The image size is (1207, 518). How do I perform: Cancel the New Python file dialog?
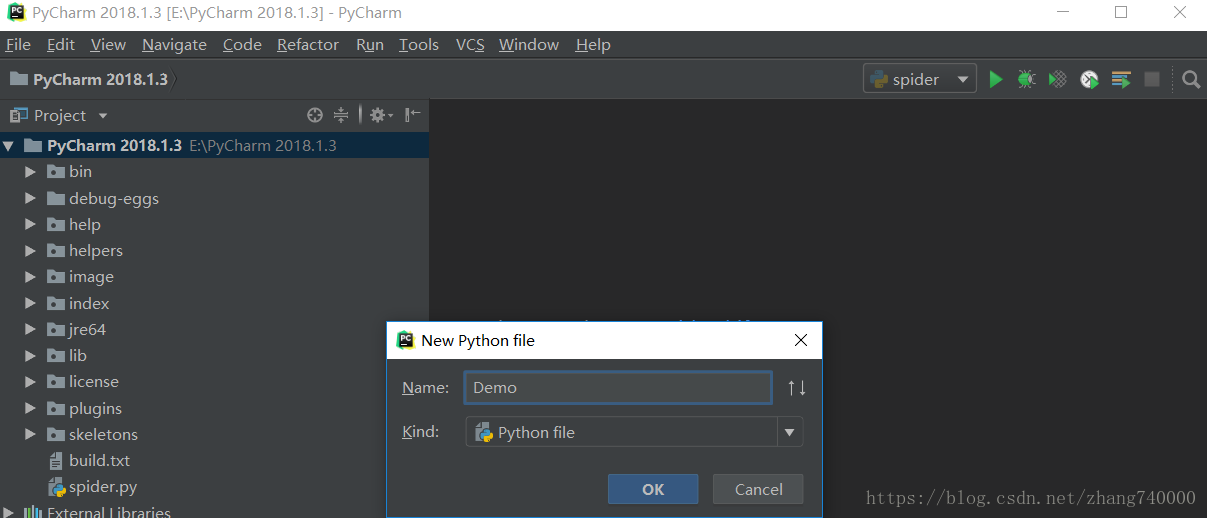758,489
